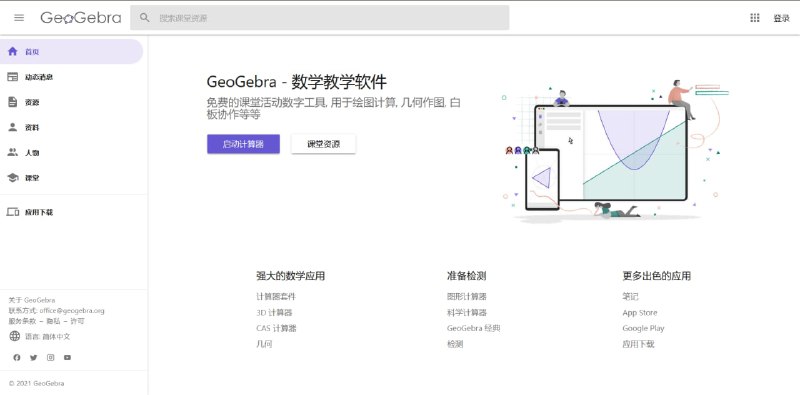
Task: Open 应用下载 in the sidebar
Action: [x=71, y=212]
